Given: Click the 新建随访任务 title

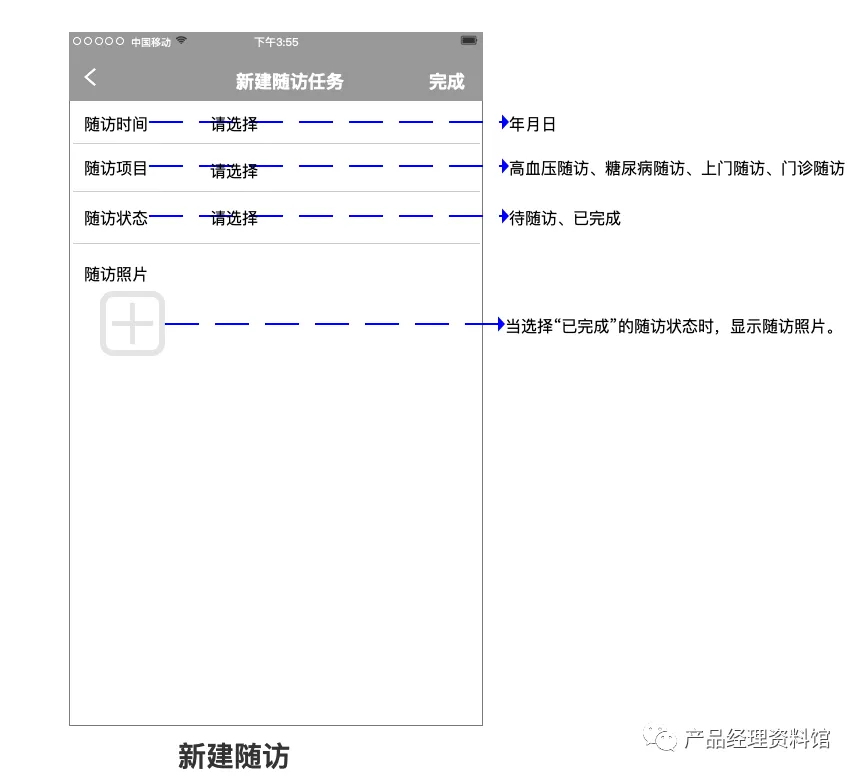Looking at the screenshot, I should tap(289, 82).
